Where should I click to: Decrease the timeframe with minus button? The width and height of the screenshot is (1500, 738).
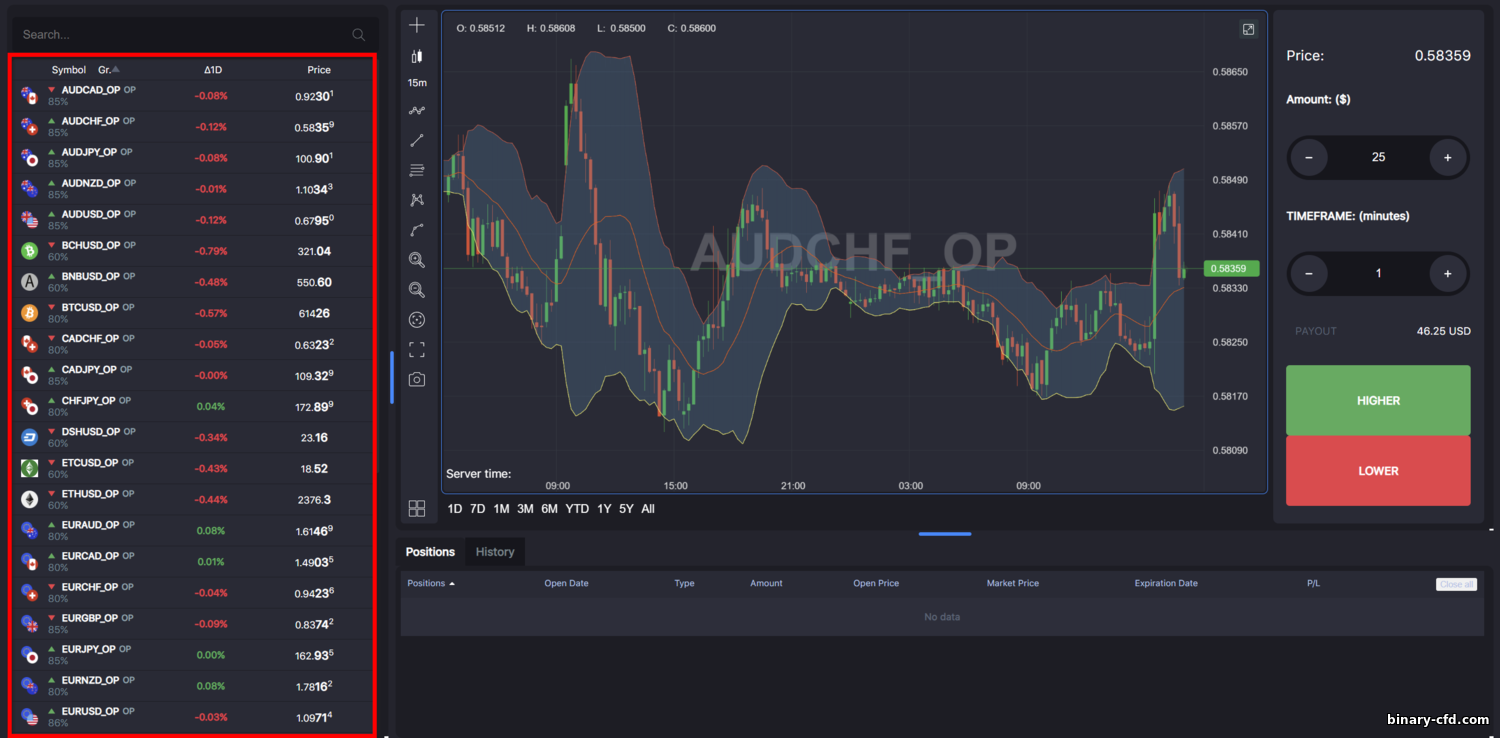1309,273
